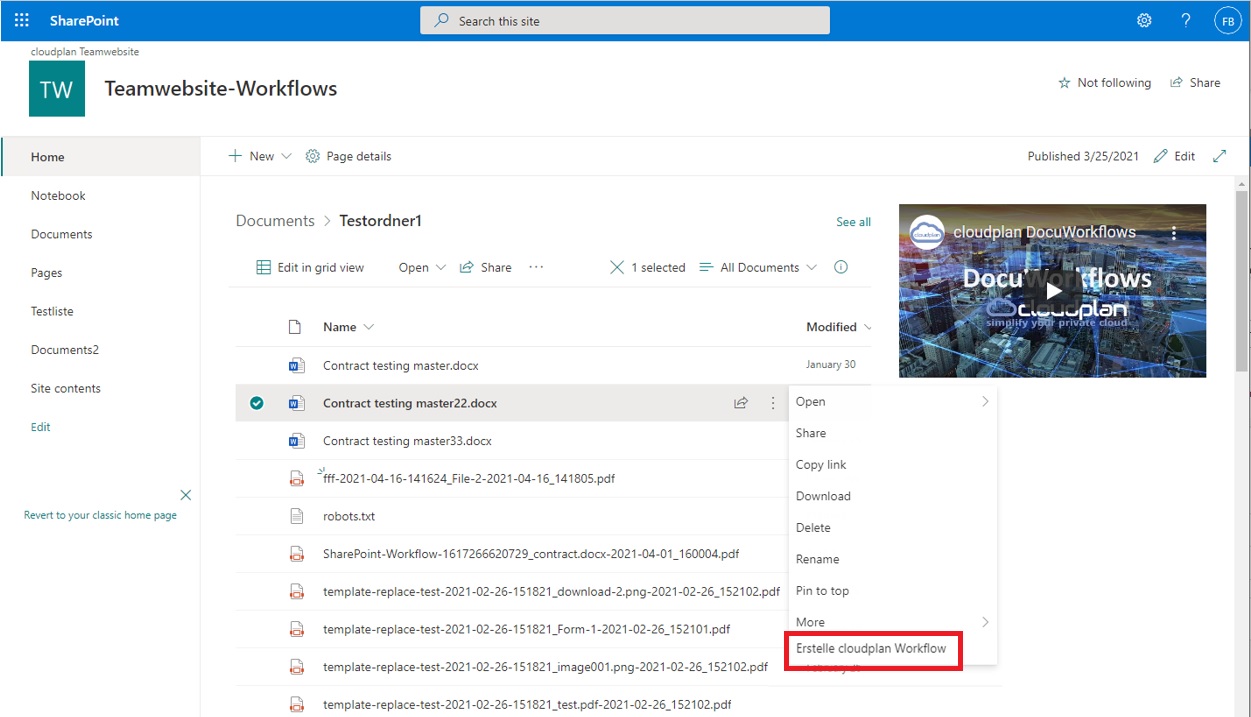Open the SharePoint app launcher waffle icon
The image size is (1251, 717).
click(x=21, y=19)
